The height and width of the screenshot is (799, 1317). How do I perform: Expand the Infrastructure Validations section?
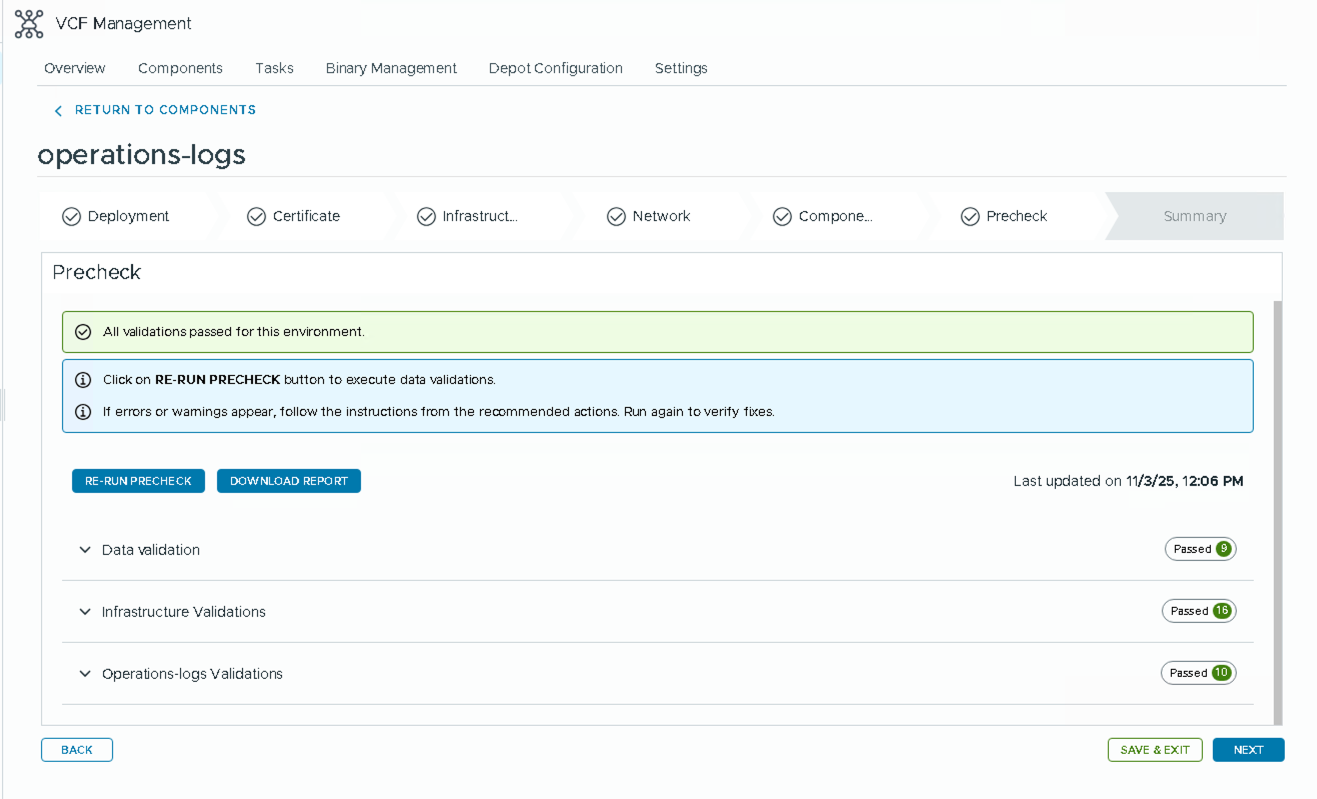point(85,612)
